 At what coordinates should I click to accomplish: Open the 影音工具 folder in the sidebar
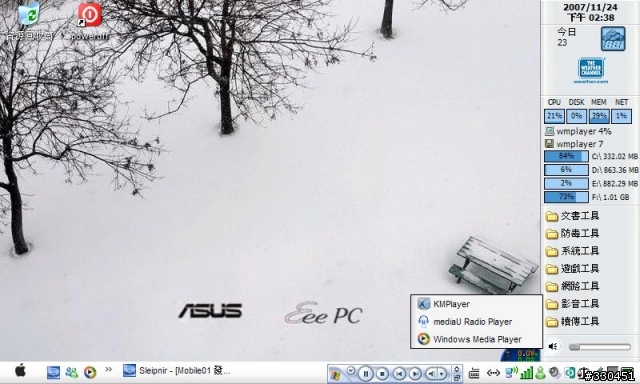click(x=573, y=304)
